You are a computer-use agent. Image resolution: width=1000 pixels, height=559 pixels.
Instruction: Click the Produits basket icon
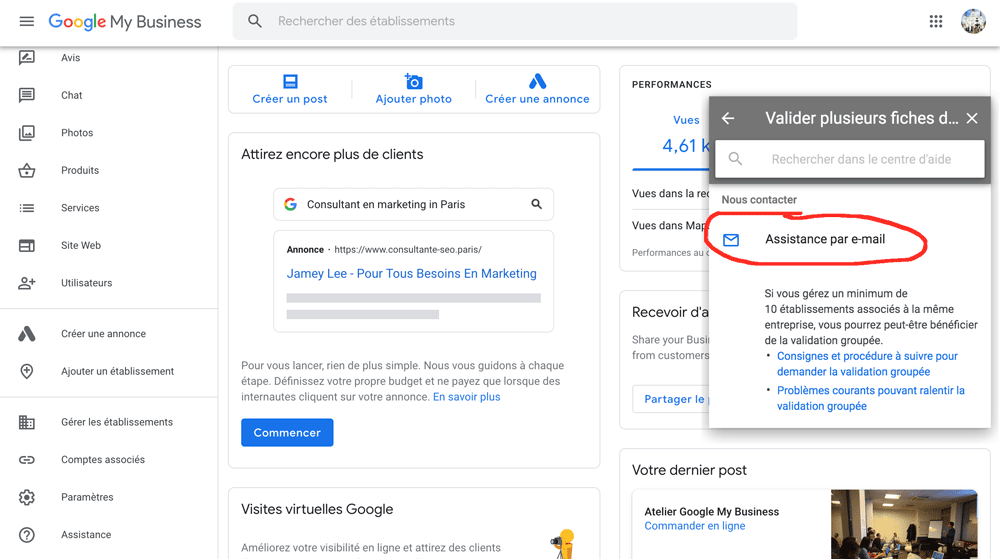pos(27,170)
